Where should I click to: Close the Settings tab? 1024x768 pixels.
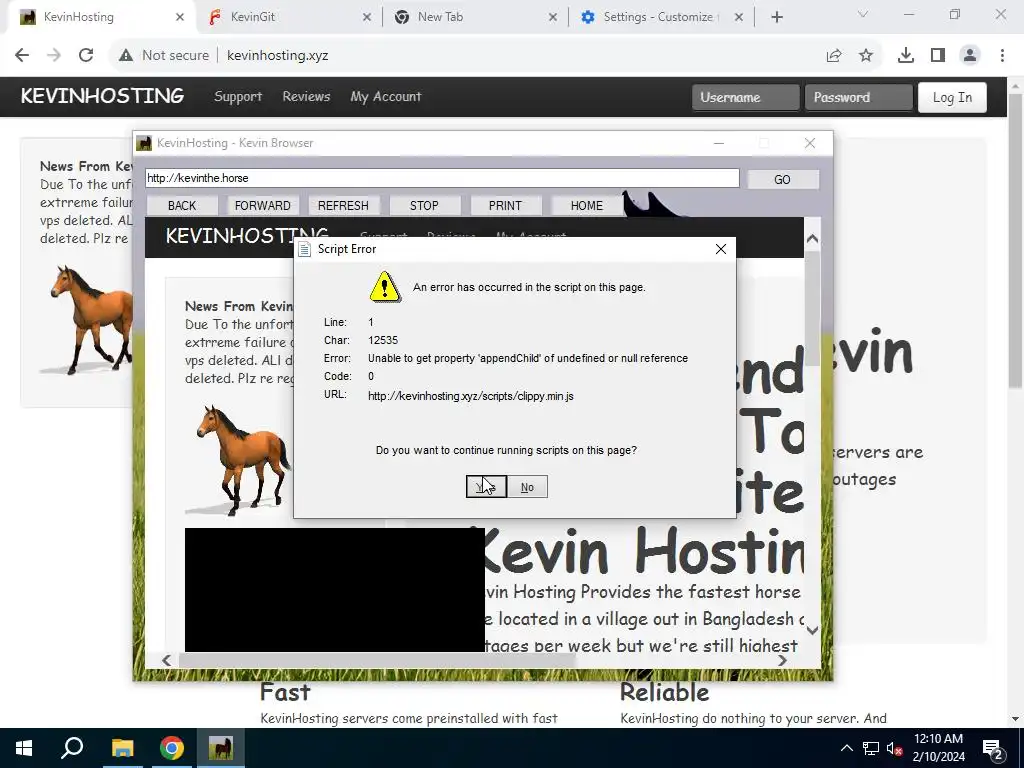[739, 17]
